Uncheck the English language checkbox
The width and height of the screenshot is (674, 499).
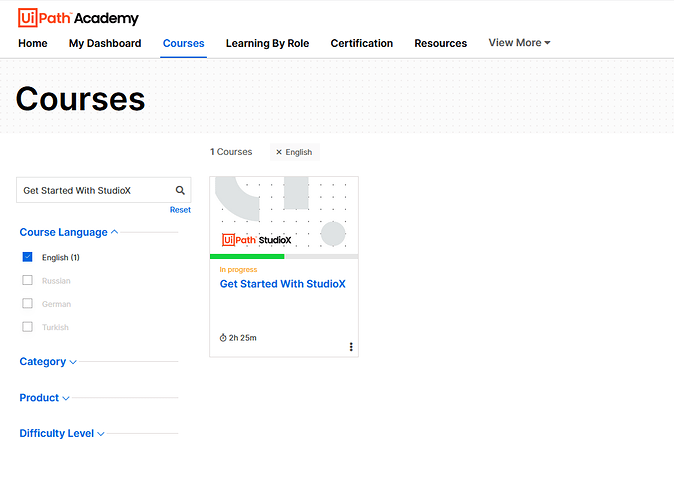pyautogui.click(x=28, y=257)
